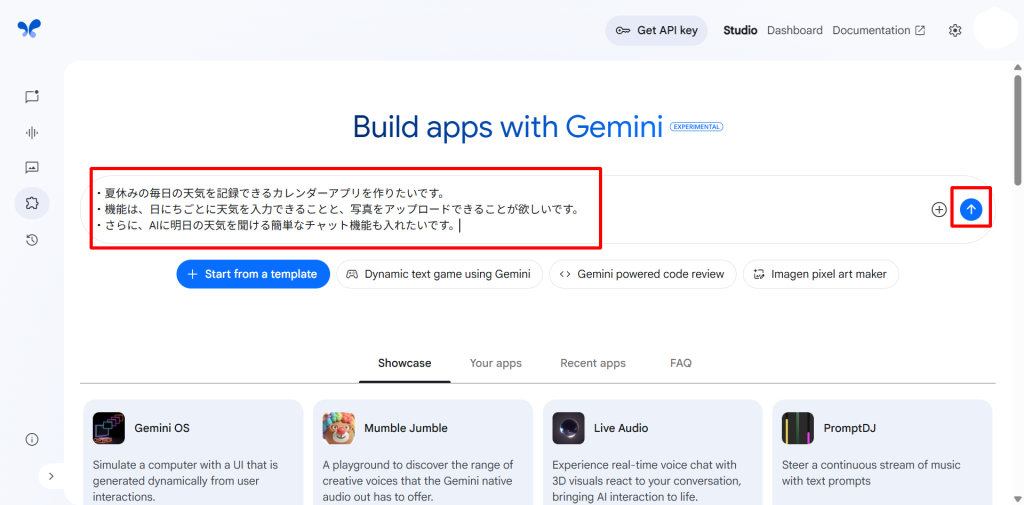Open the PromptDJ app card
The image size is (1024, 505).
(882, 452)
